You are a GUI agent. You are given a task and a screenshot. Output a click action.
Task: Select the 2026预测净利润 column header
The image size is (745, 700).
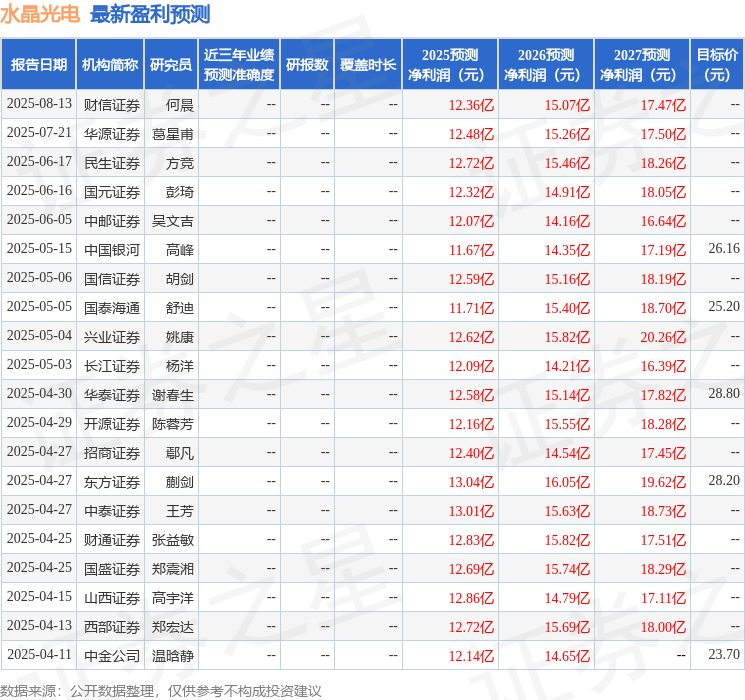(x=546, y=64)
